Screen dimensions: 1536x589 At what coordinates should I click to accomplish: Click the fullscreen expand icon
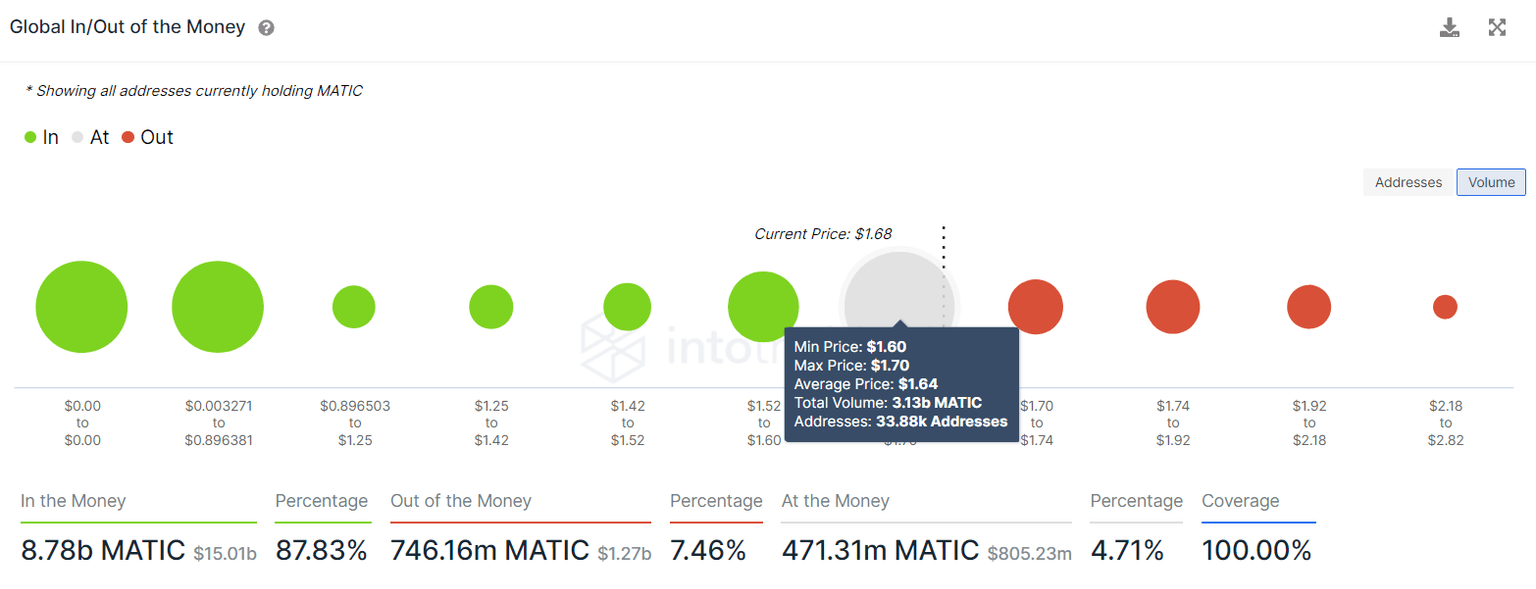(1497, 28)
